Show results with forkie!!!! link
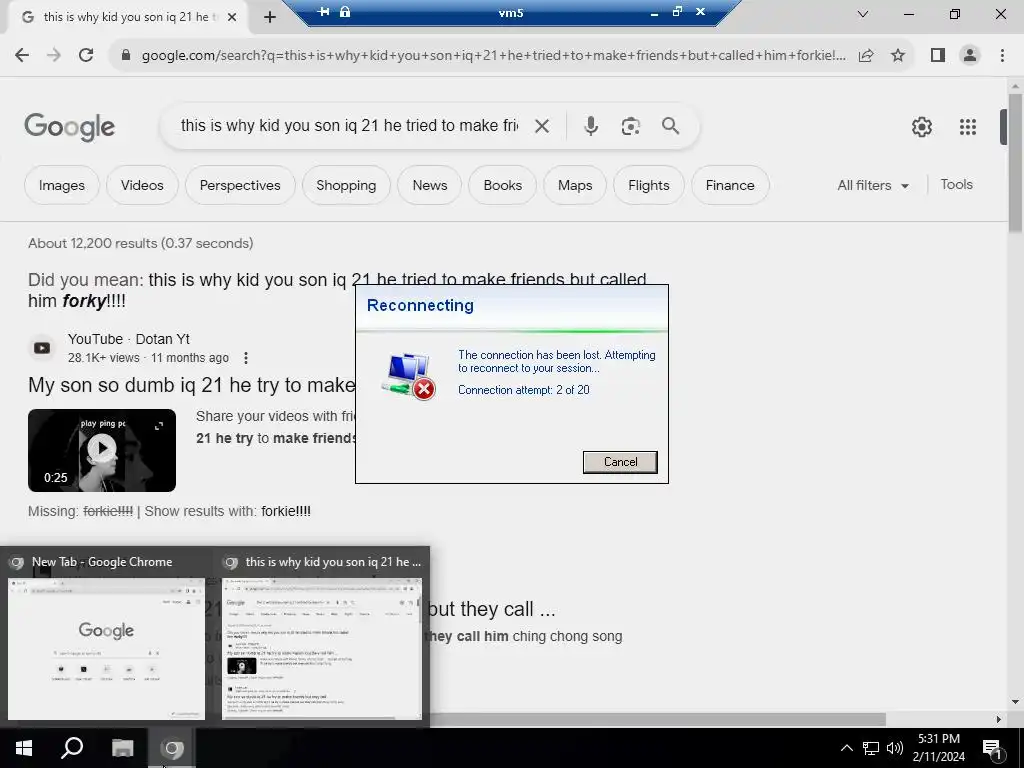Viewport: 1024px width, 768px height. coord(286,511)
